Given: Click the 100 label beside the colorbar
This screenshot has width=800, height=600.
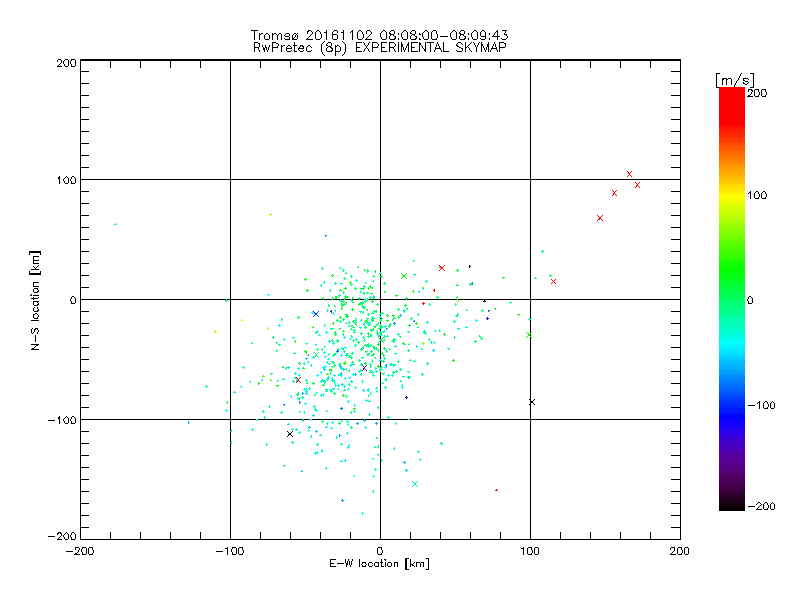Looking at the screenshot, I should [x=757, y=195].
